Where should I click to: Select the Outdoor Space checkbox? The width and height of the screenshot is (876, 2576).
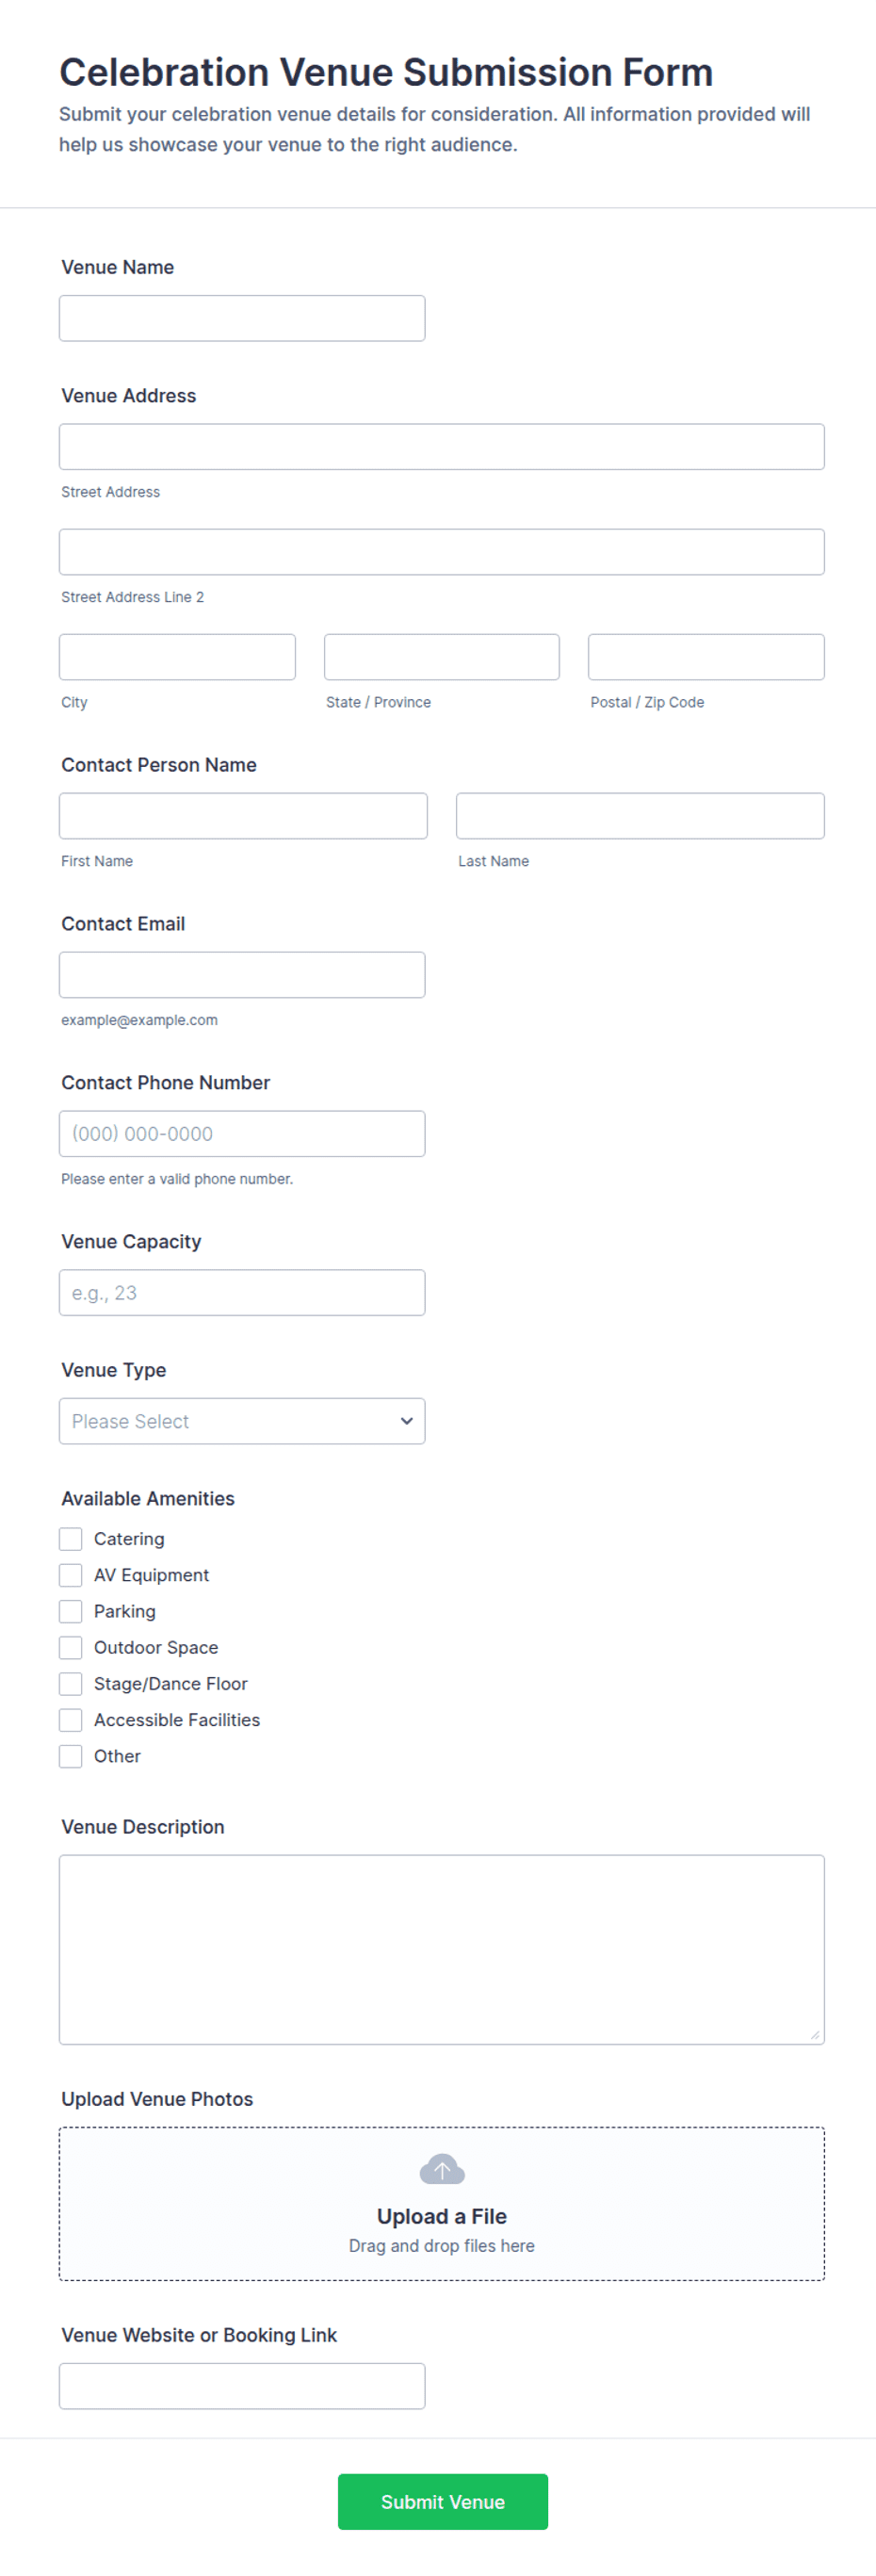coord(70,1647)
